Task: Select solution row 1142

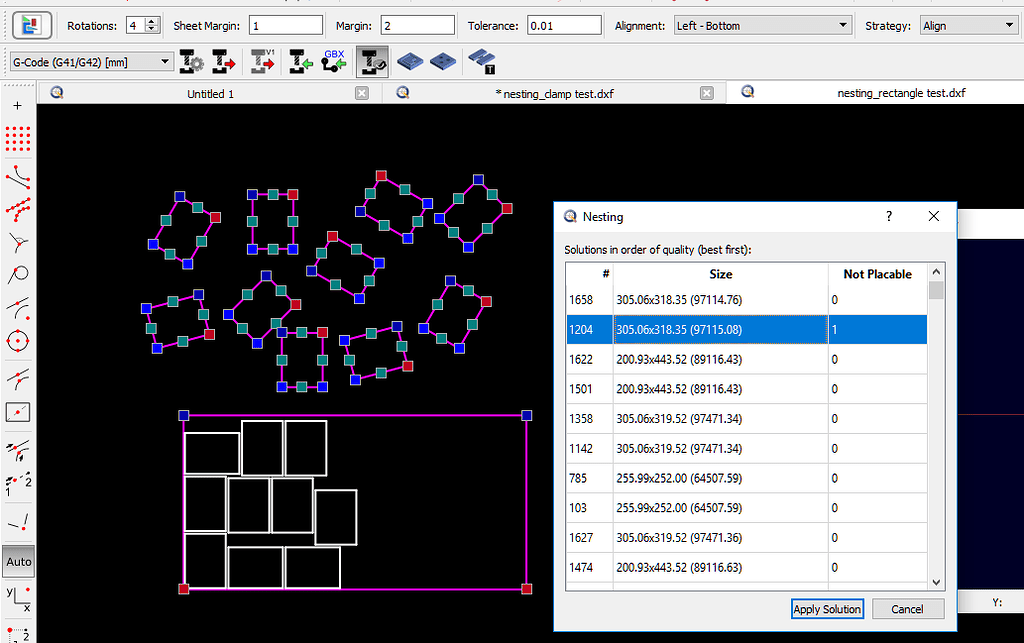Action: click(746, 448)
